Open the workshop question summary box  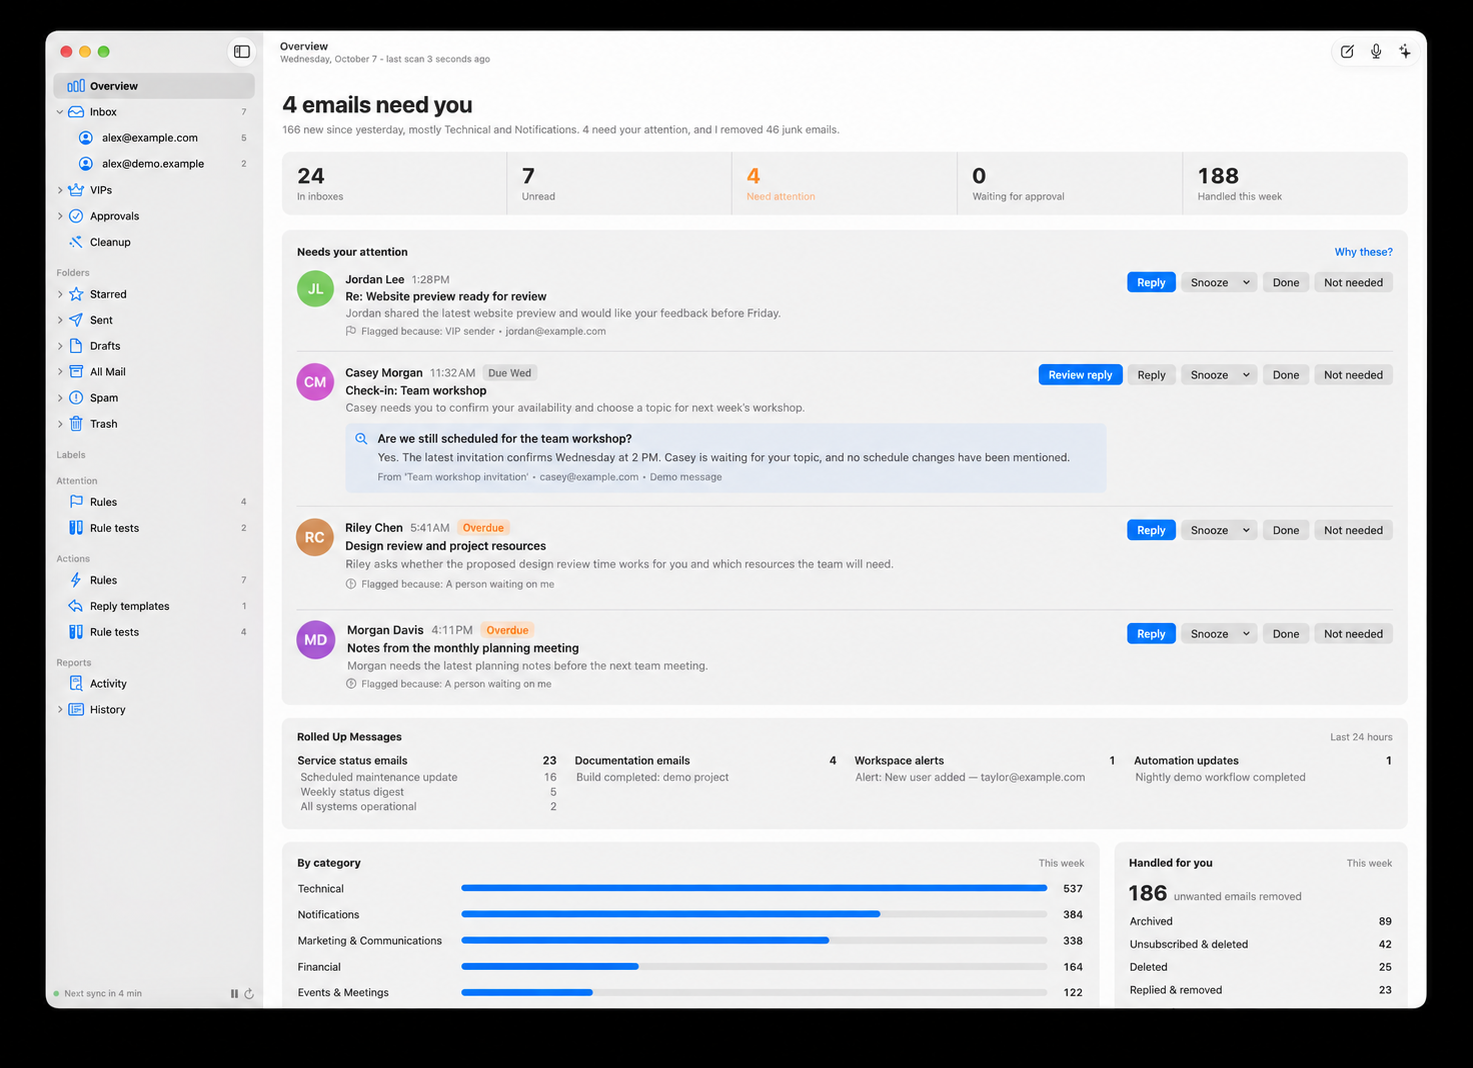tap(726, 458)
